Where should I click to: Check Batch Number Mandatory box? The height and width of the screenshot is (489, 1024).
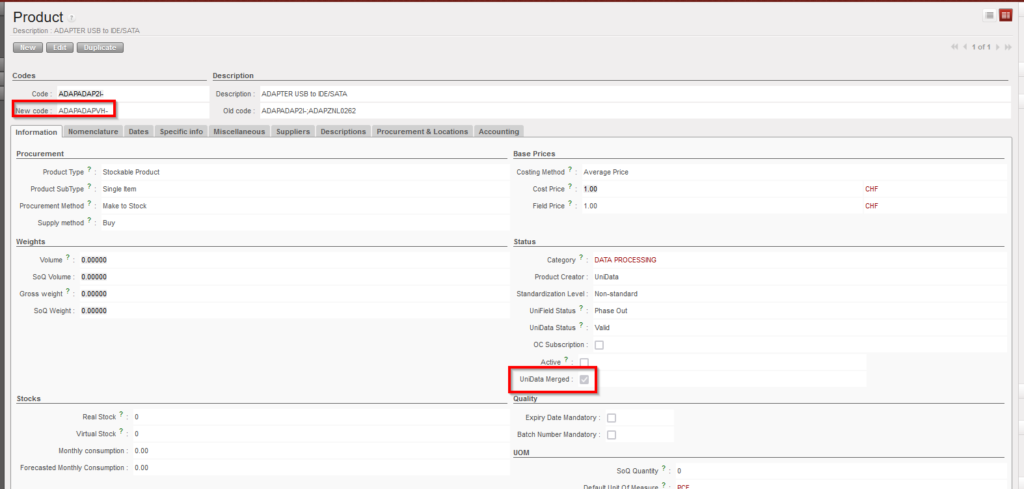click(x=611, y=435)
